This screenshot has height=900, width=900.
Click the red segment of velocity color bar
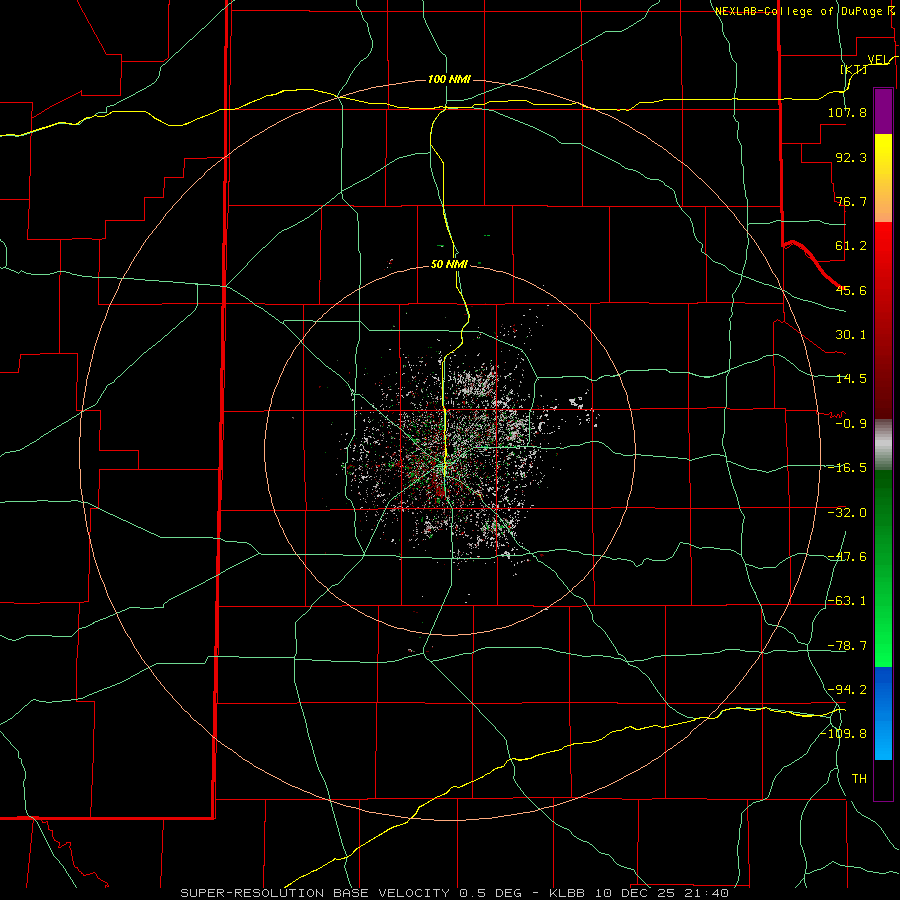(x=883, y=320)
